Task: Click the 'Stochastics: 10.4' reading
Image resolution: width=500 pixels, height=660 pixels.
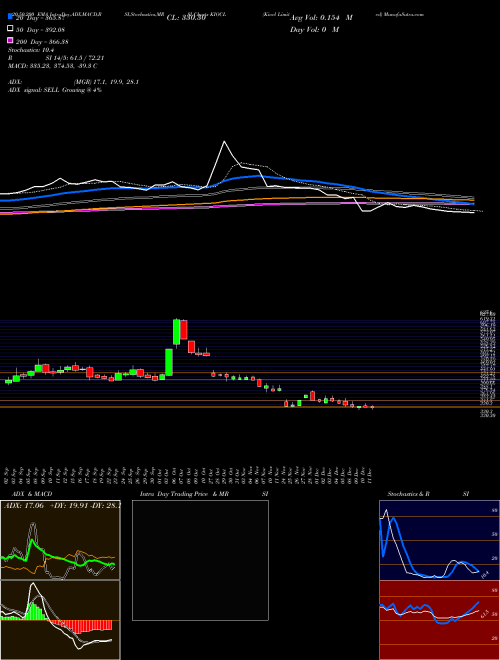Action: (x=30, y=50)
